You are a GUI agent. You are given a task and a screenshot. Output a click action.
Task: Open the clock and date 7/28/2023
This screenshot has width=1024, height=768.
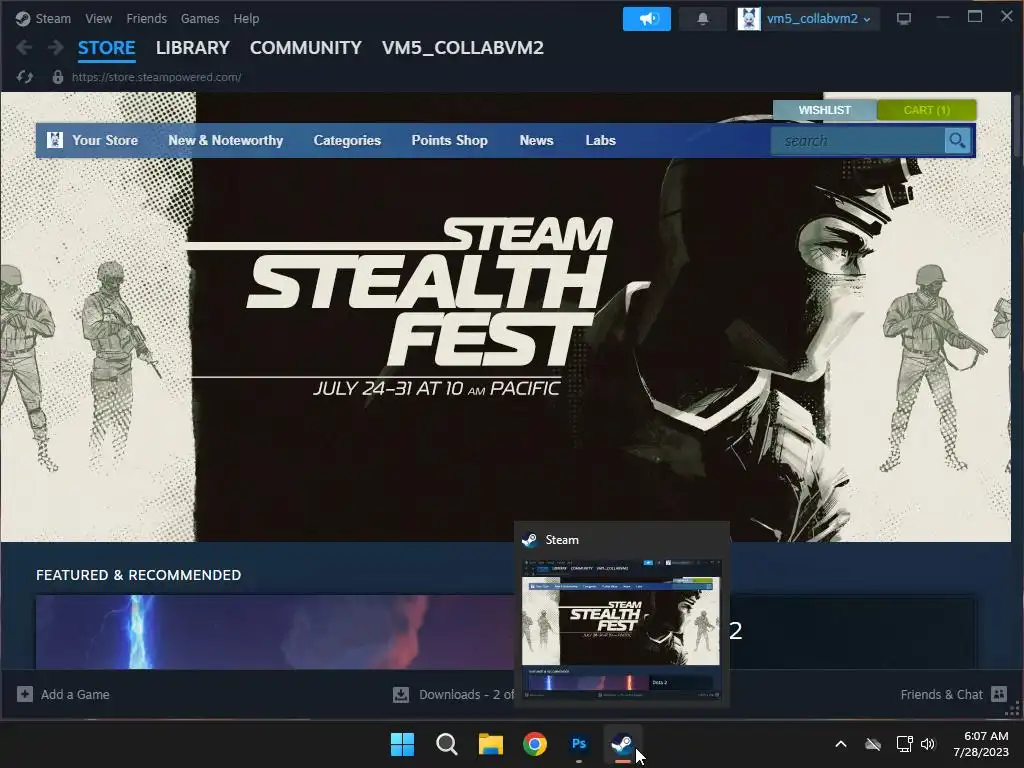(981, 744)
